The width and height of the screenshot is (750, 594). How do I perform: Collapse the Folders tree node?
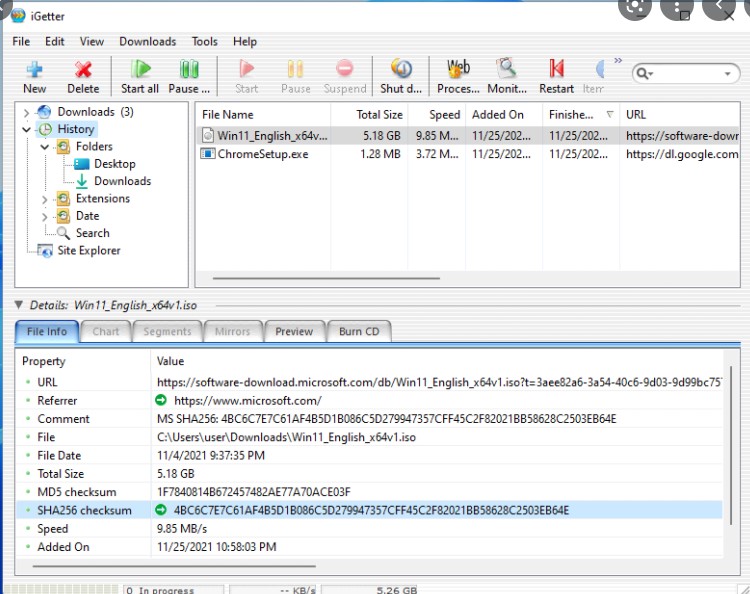[x=44, y=147]
